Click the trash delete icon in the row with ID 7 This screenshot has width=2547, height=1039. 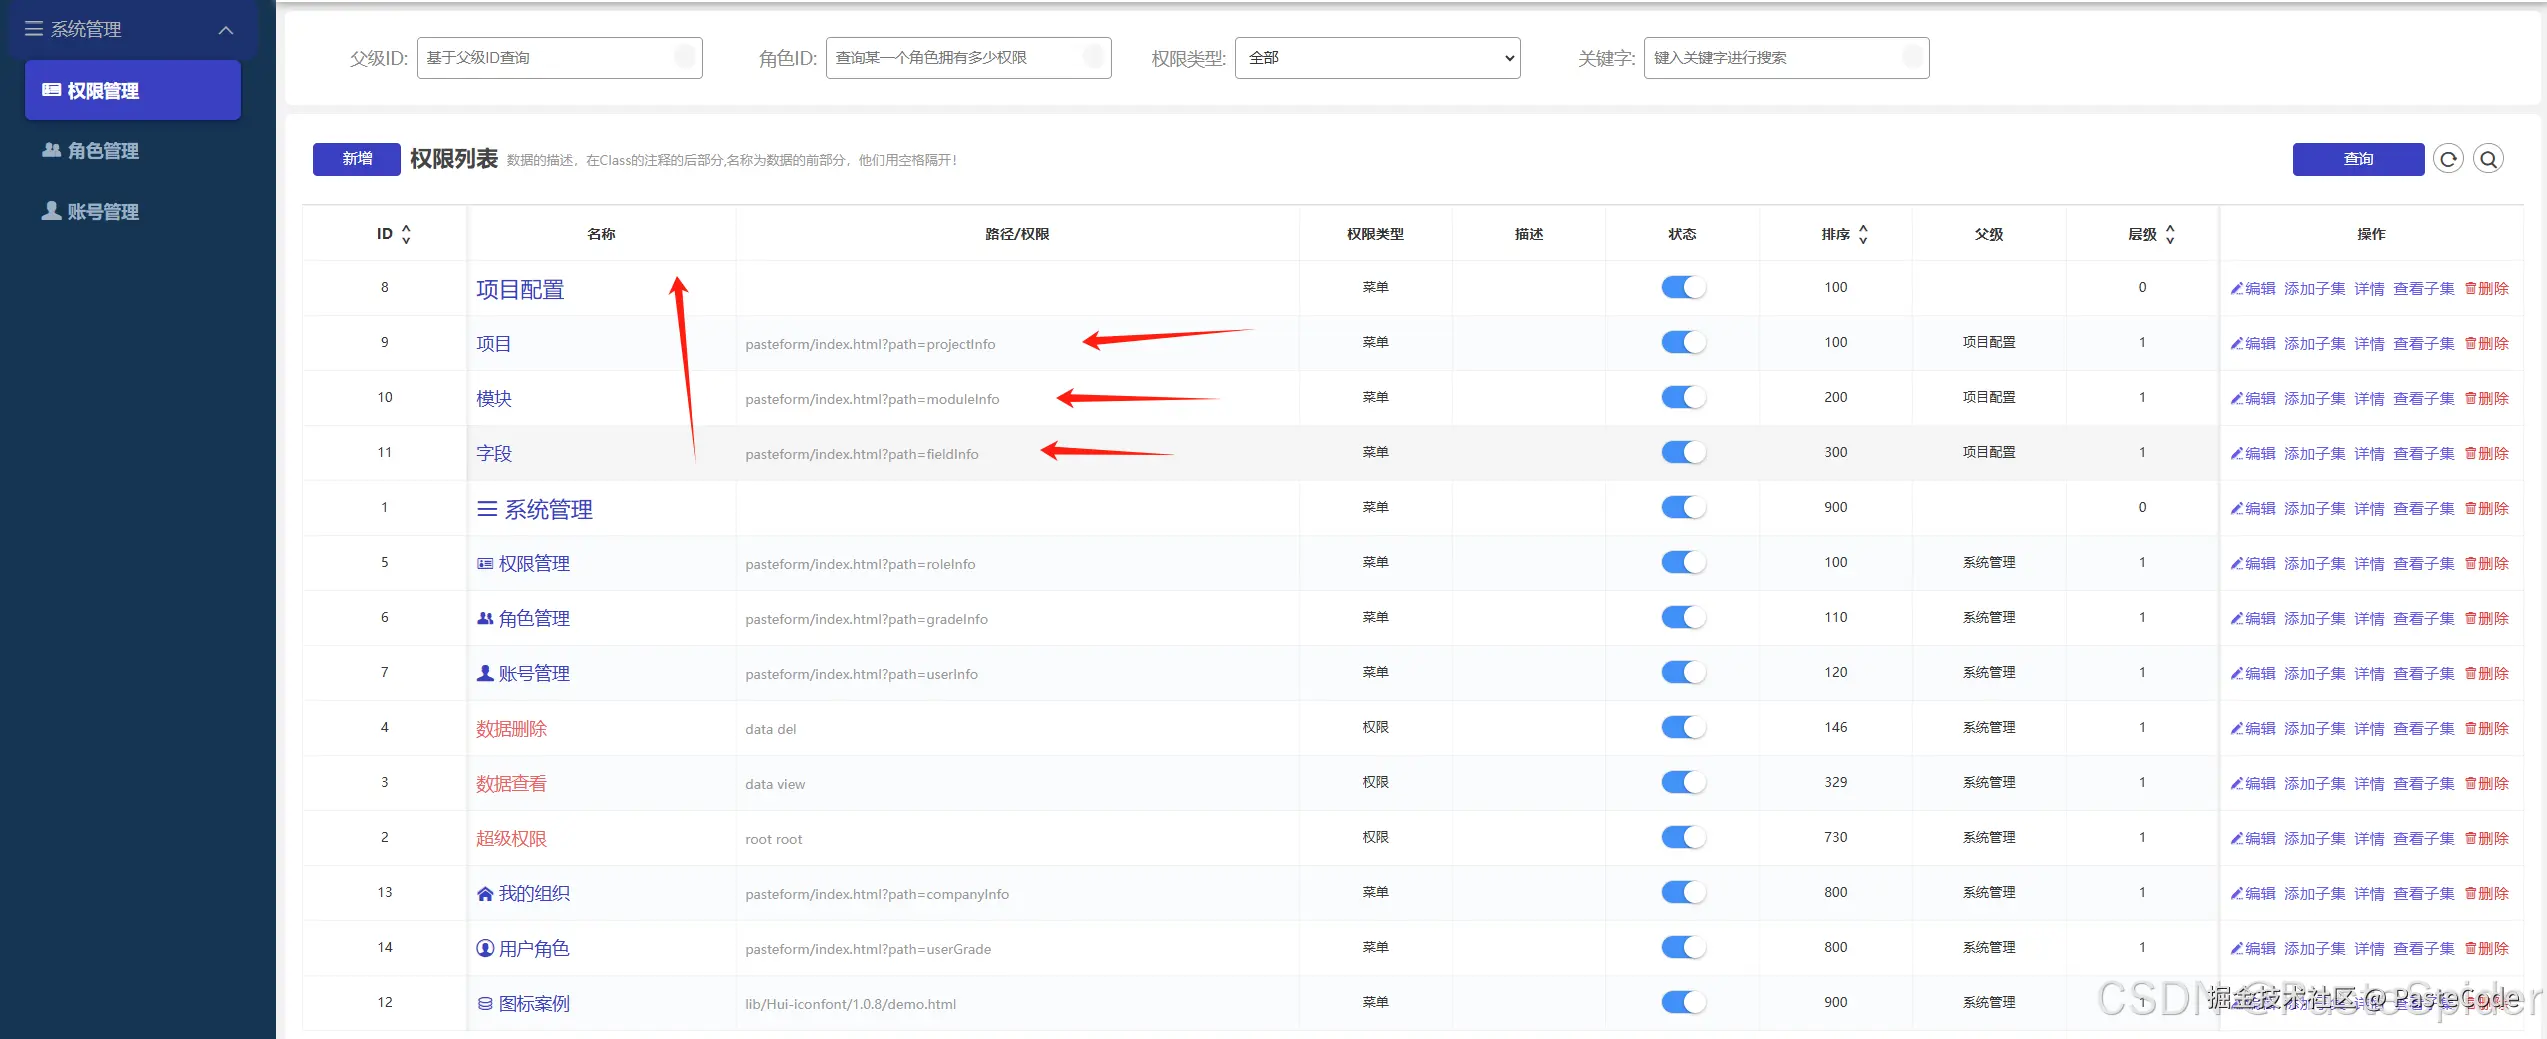point(2470,674)
